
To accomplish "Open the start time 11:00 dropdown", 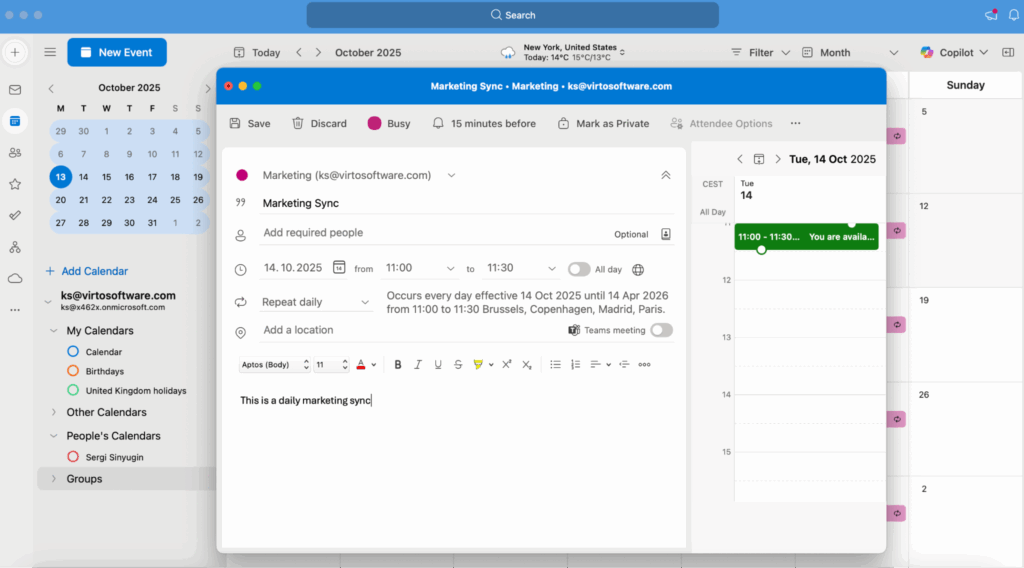I will click(450, 268).
